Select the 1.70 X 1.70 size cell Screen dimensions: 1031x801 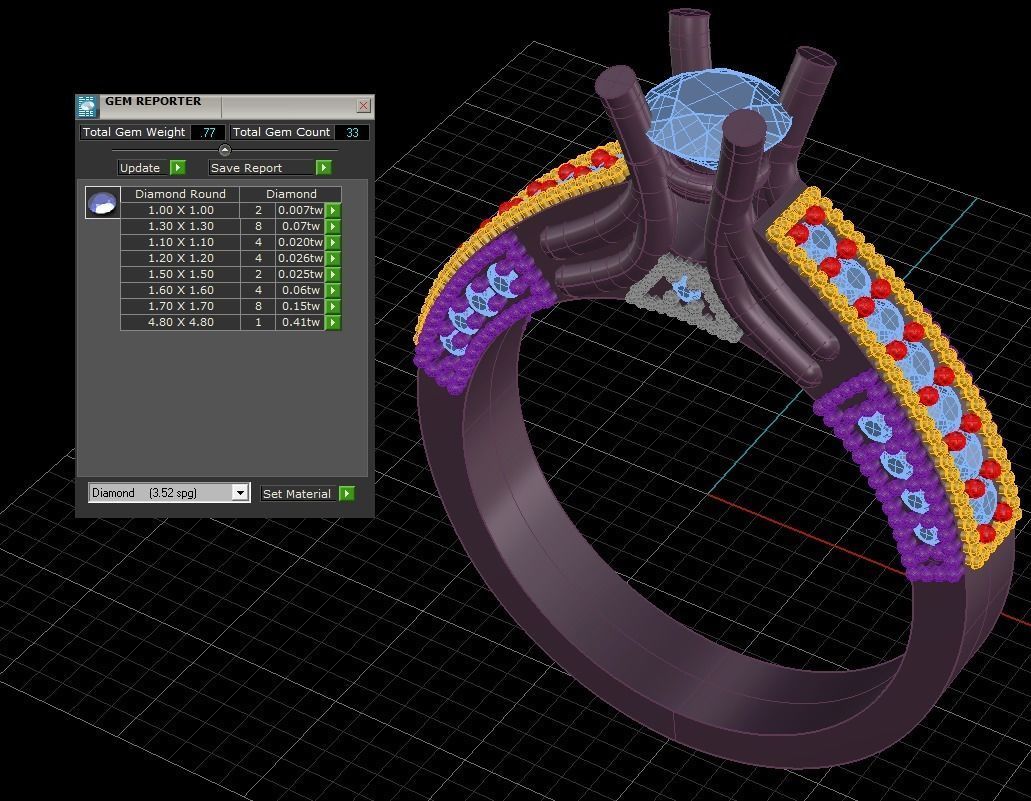pos(180,306)
